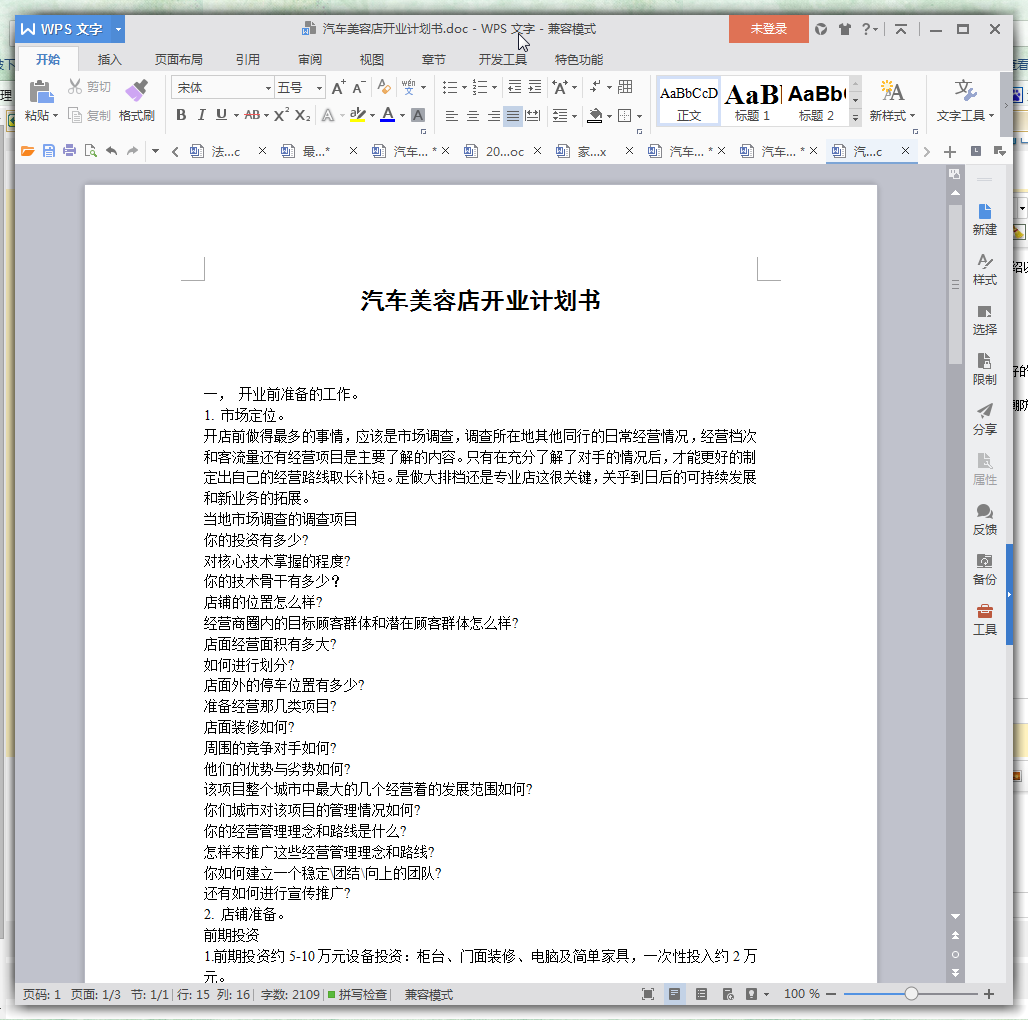Open 新建 in the side panel
Image resolution: width=1028 pixels, height=1020 pixels.
point(984,220)
